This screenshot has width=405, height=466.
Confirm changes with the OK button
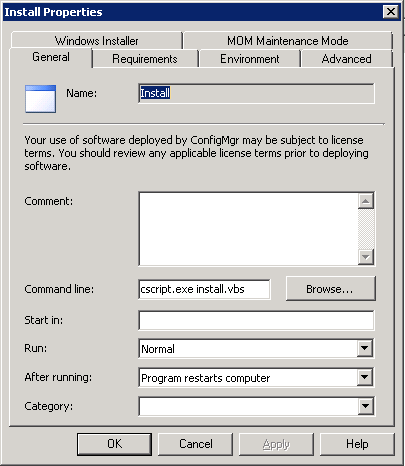click(x=114, y=444)
